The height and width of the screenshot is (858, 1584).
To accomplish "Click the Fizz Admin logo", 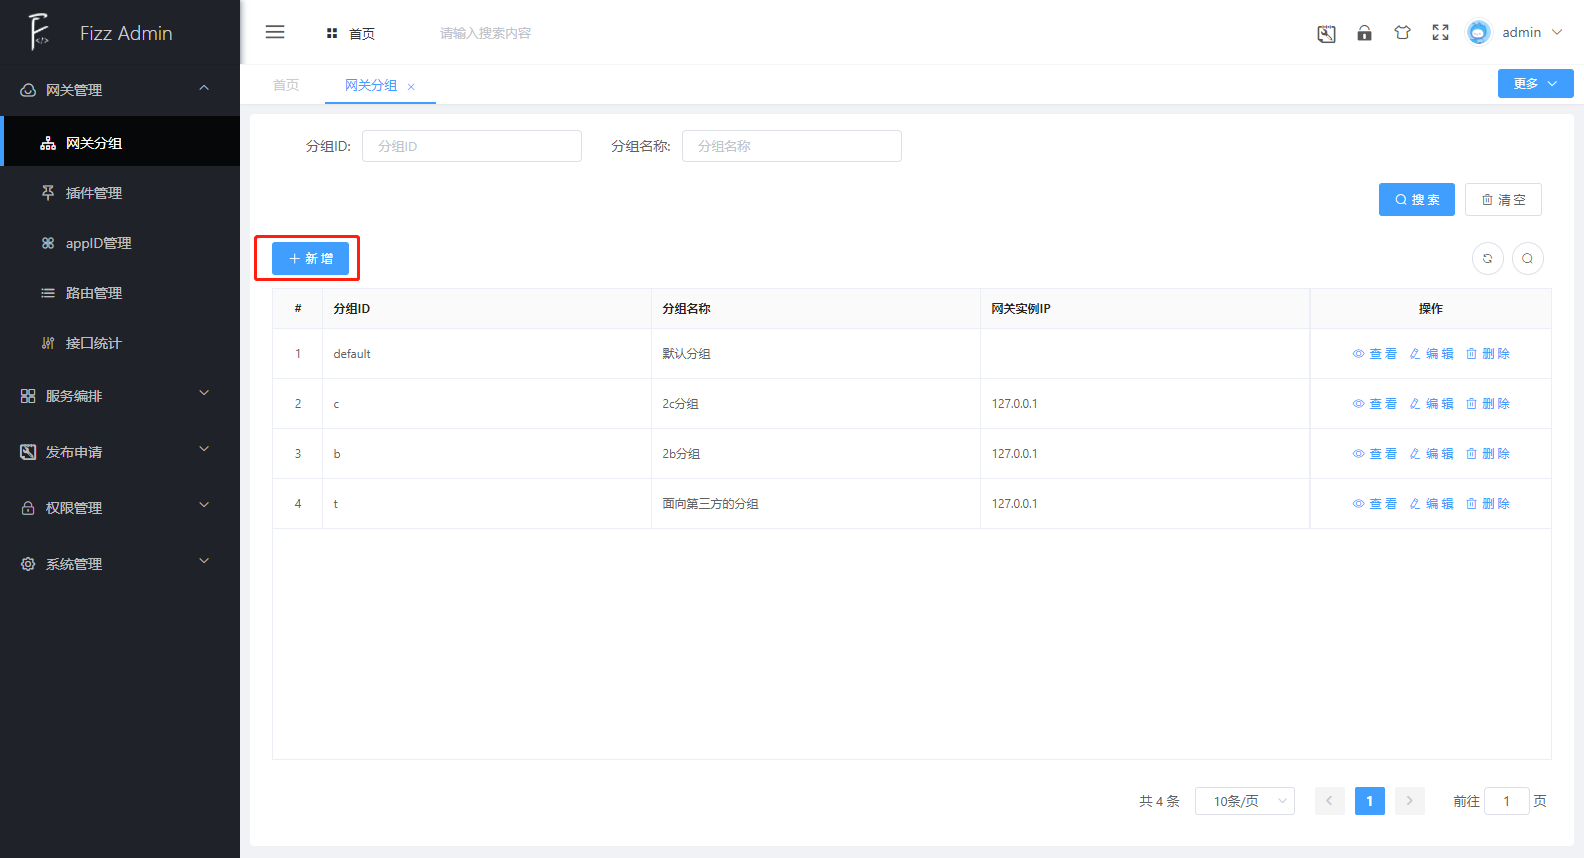I will 40,32.
